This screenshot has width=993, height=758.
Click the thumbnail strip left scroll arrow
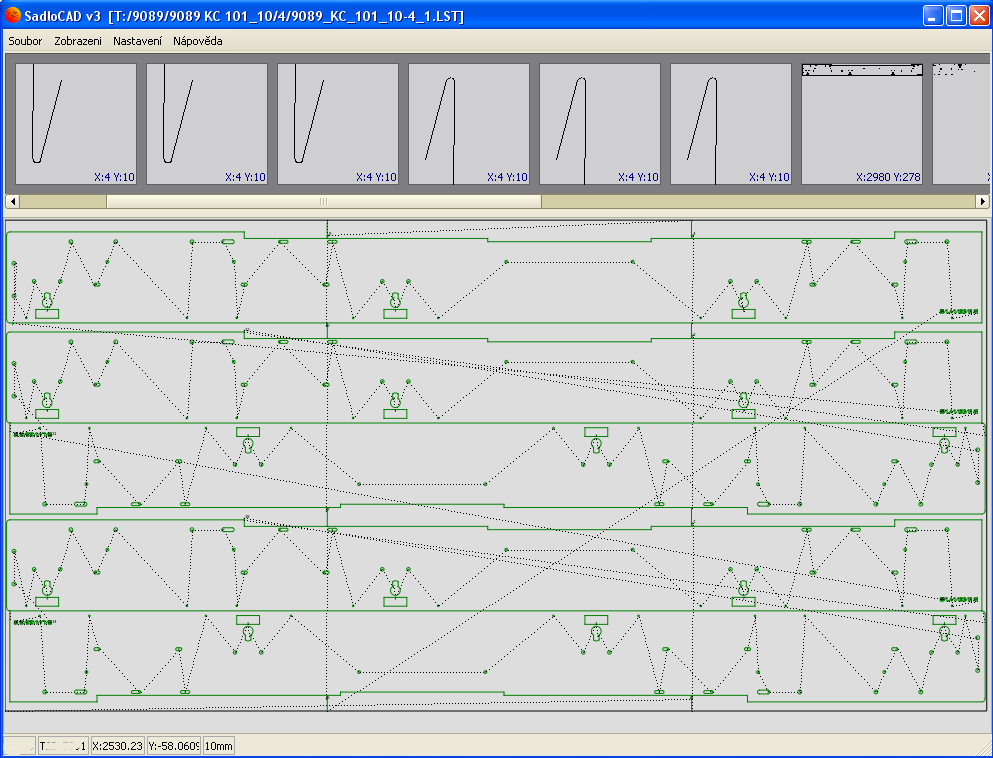pyautogui.click(x=13, y=201)
